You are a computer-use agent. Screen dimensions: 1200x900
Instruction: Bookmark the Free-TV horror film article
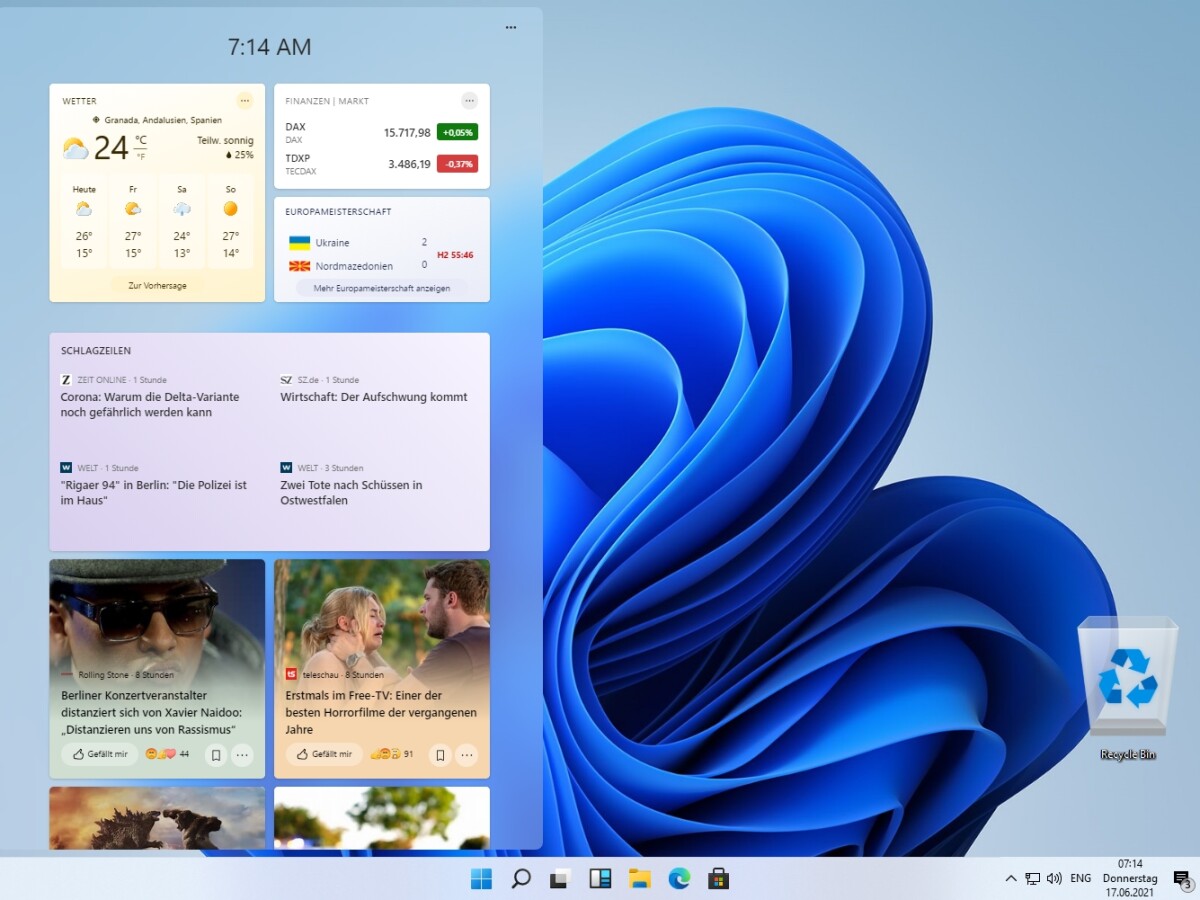click(439, 755)
